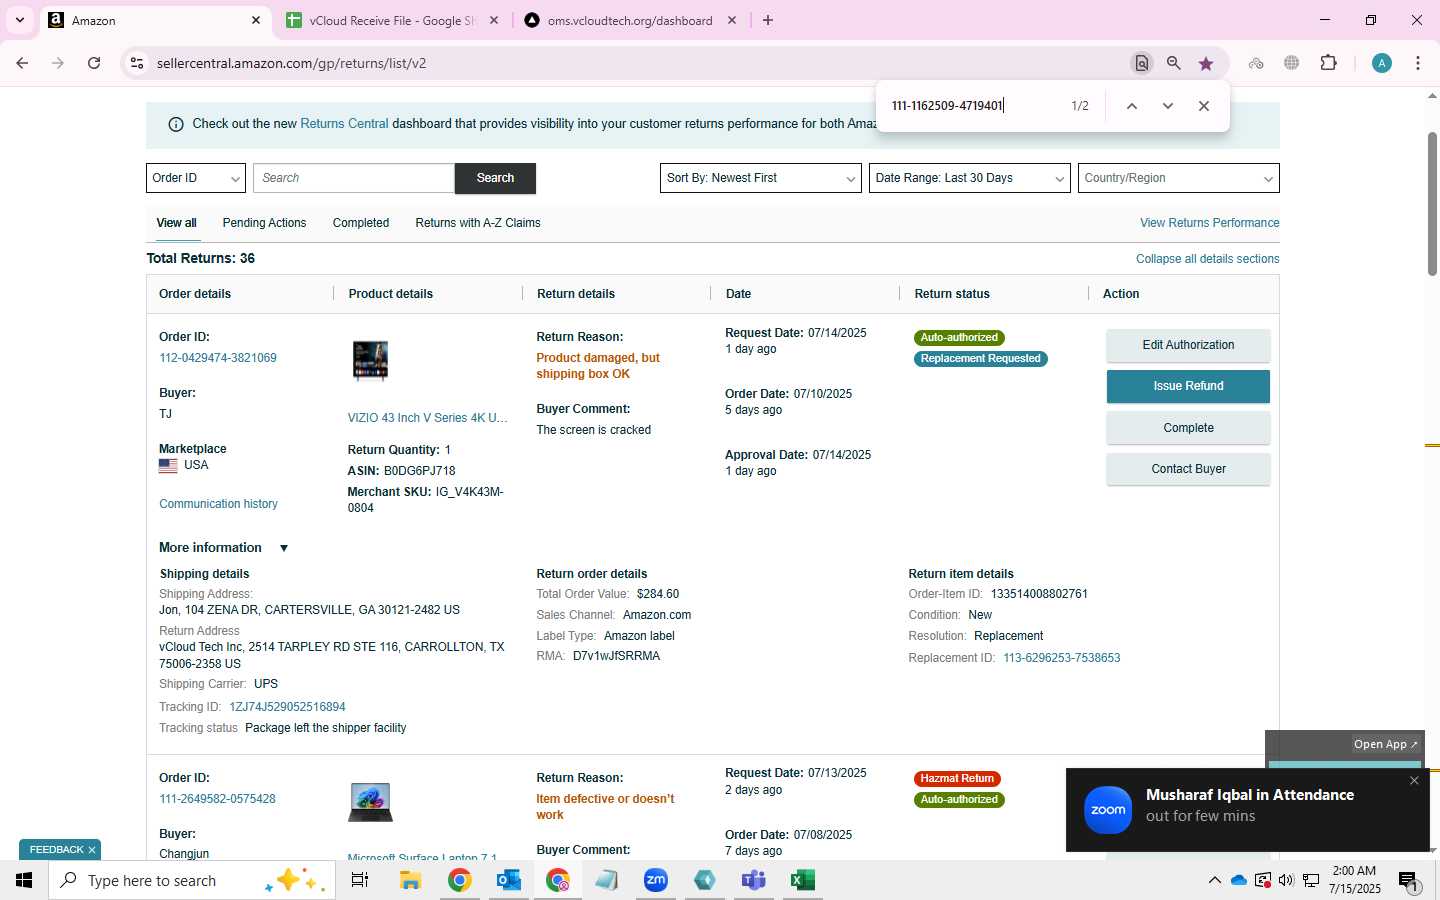Image resolution: width=1440 pixels, height=900 pixels.
Task: Click the returns Search input field
Action: pos(354,178)
